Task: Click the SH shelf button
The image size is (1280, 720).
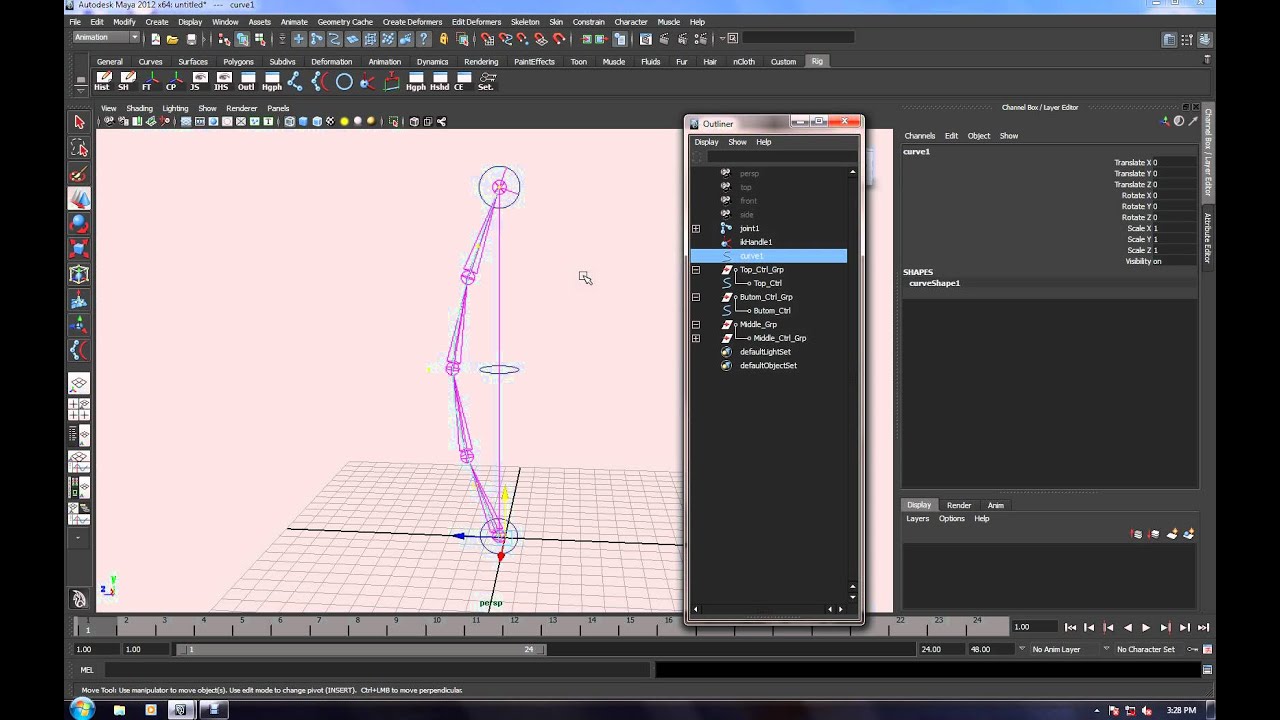Action: click(x=125, y=81)
